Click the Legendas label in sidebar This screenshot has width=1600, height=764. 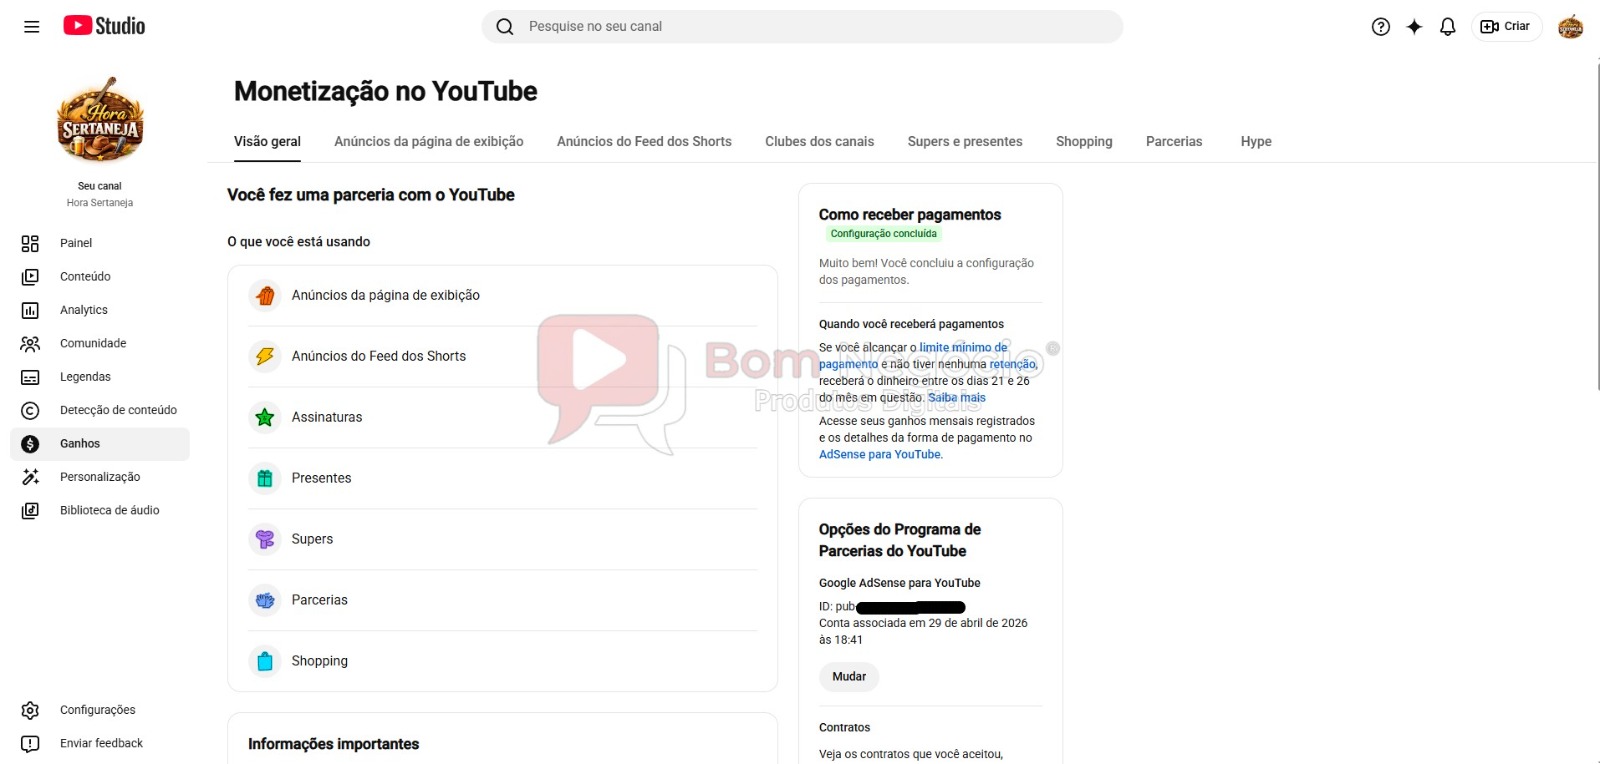point(85,377)
